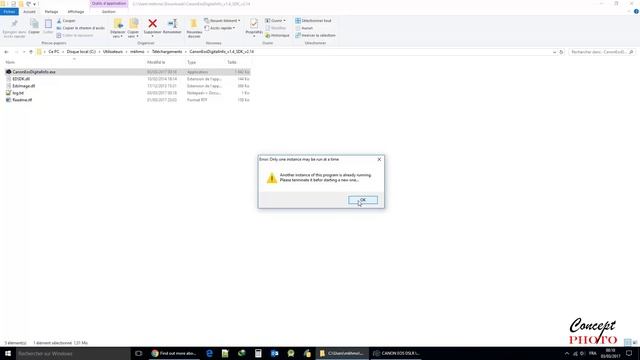Click the Rechercher sur Windows search box
This screenshot has width=640, height=360.
73,353
